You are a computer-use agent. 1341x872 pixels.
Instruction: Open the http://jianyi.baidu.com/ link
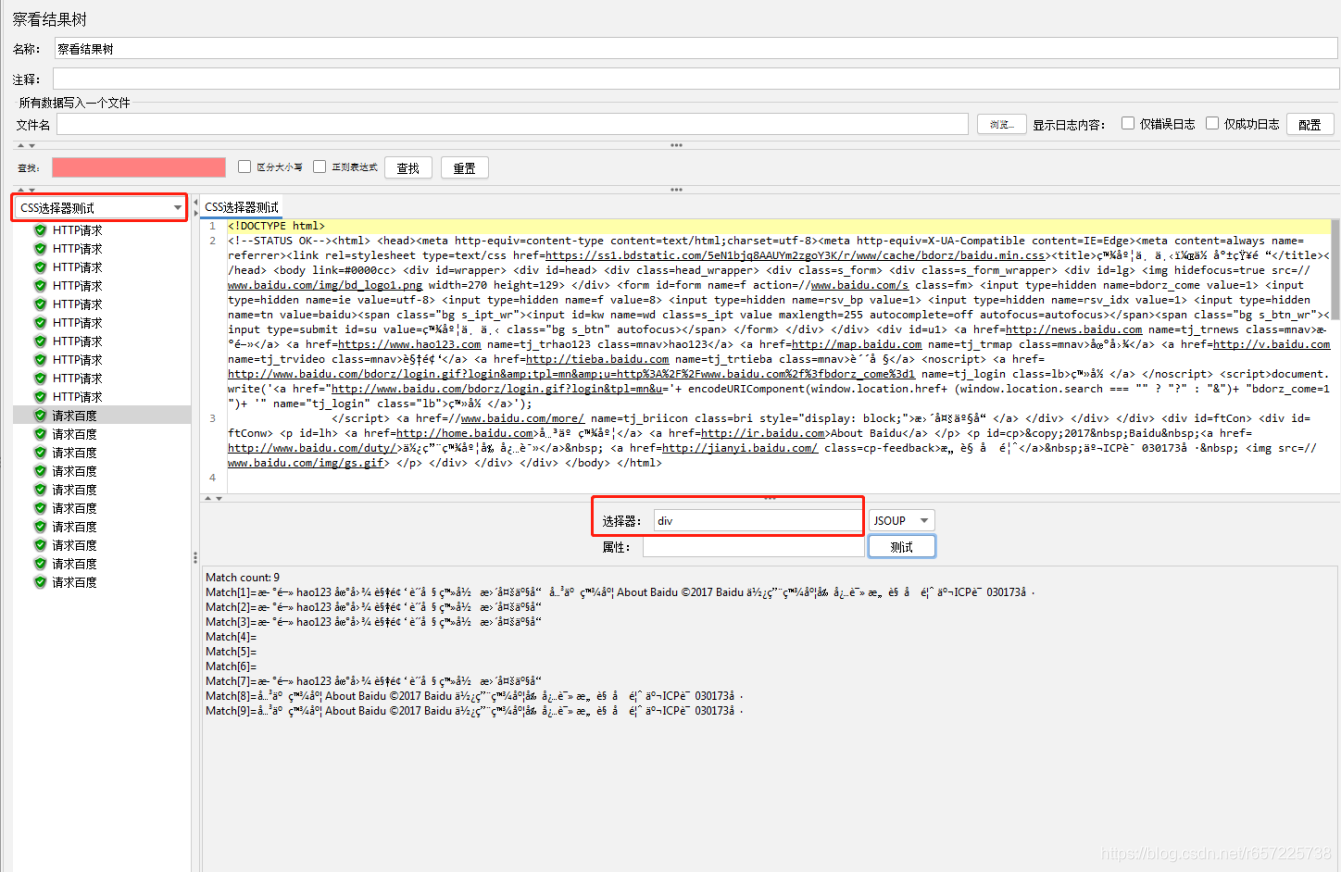point(740,448)
